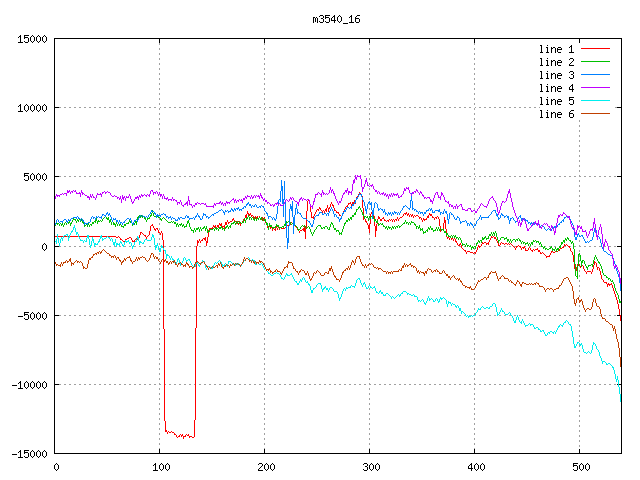The image size is (640, 480).
Task: Click the flat bottom of the red line's deep dip
Action: coord(179,434)
